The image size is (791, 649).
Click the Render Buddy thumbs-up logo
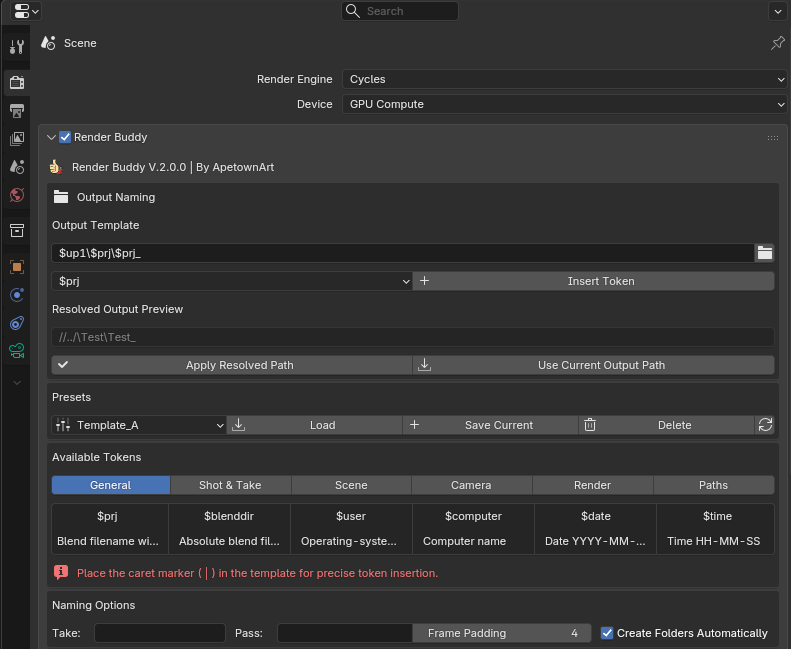pyautogui.click(x=55, y=167)
